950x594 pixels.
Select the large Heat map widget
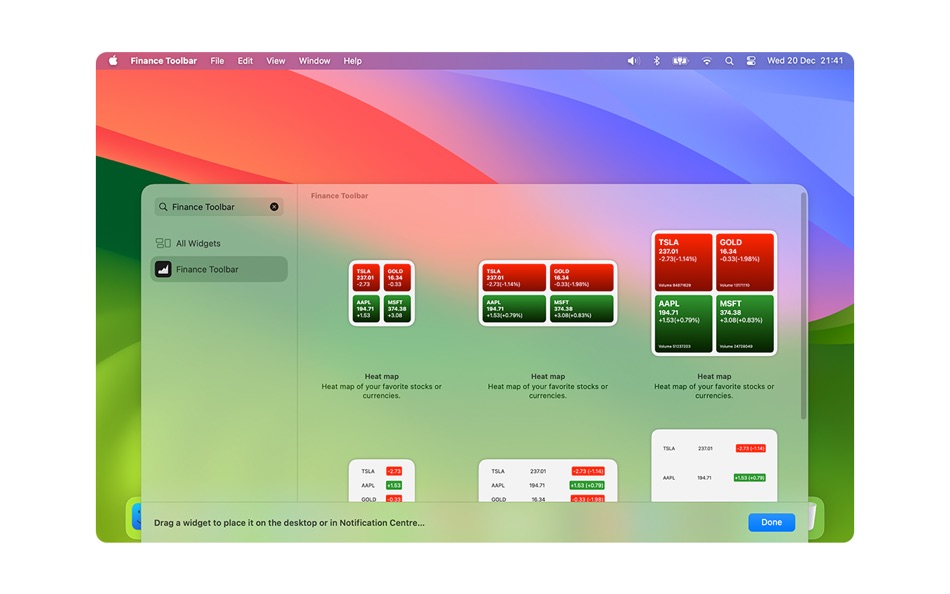pos(714,293)
